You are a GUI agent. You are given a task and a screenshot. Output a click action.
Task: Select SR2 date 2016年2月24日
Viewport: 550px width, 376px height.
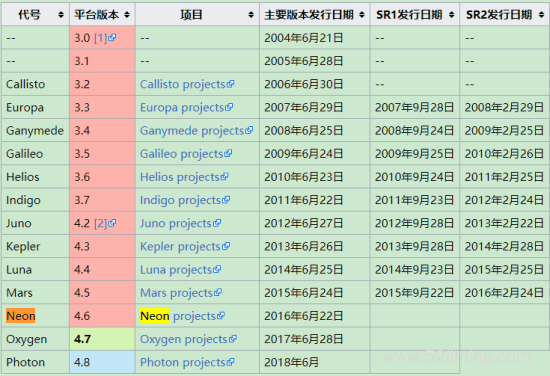(x=504, y=293)
